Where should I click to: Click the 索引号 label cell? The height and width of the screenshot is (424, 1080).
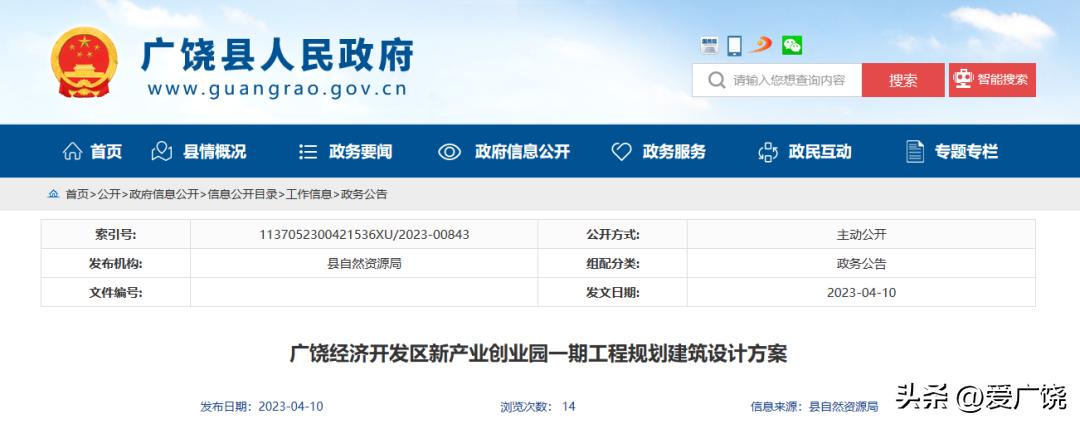click(x=116, y=235)
